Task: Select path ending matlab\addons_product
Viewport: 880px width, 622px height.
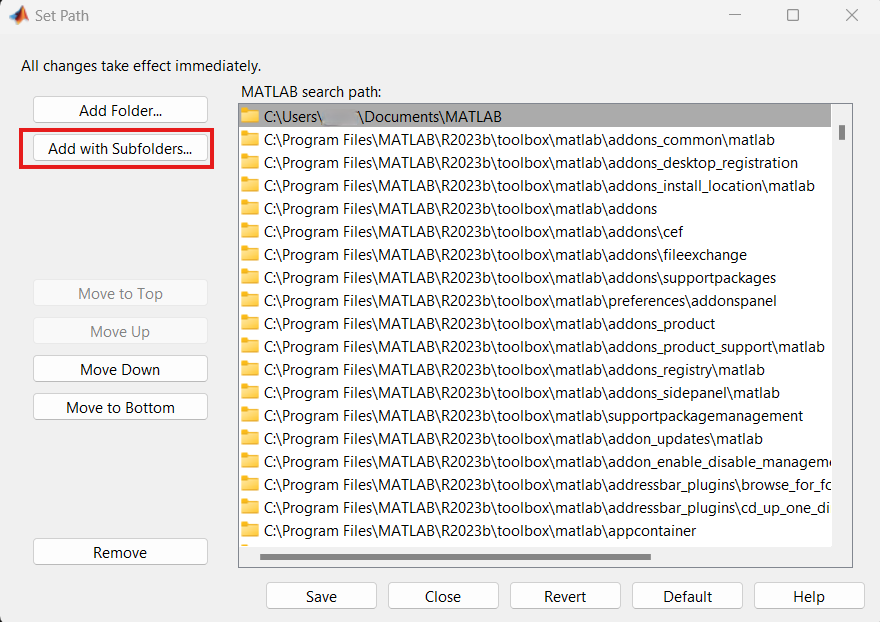Action: click(535, 323)
